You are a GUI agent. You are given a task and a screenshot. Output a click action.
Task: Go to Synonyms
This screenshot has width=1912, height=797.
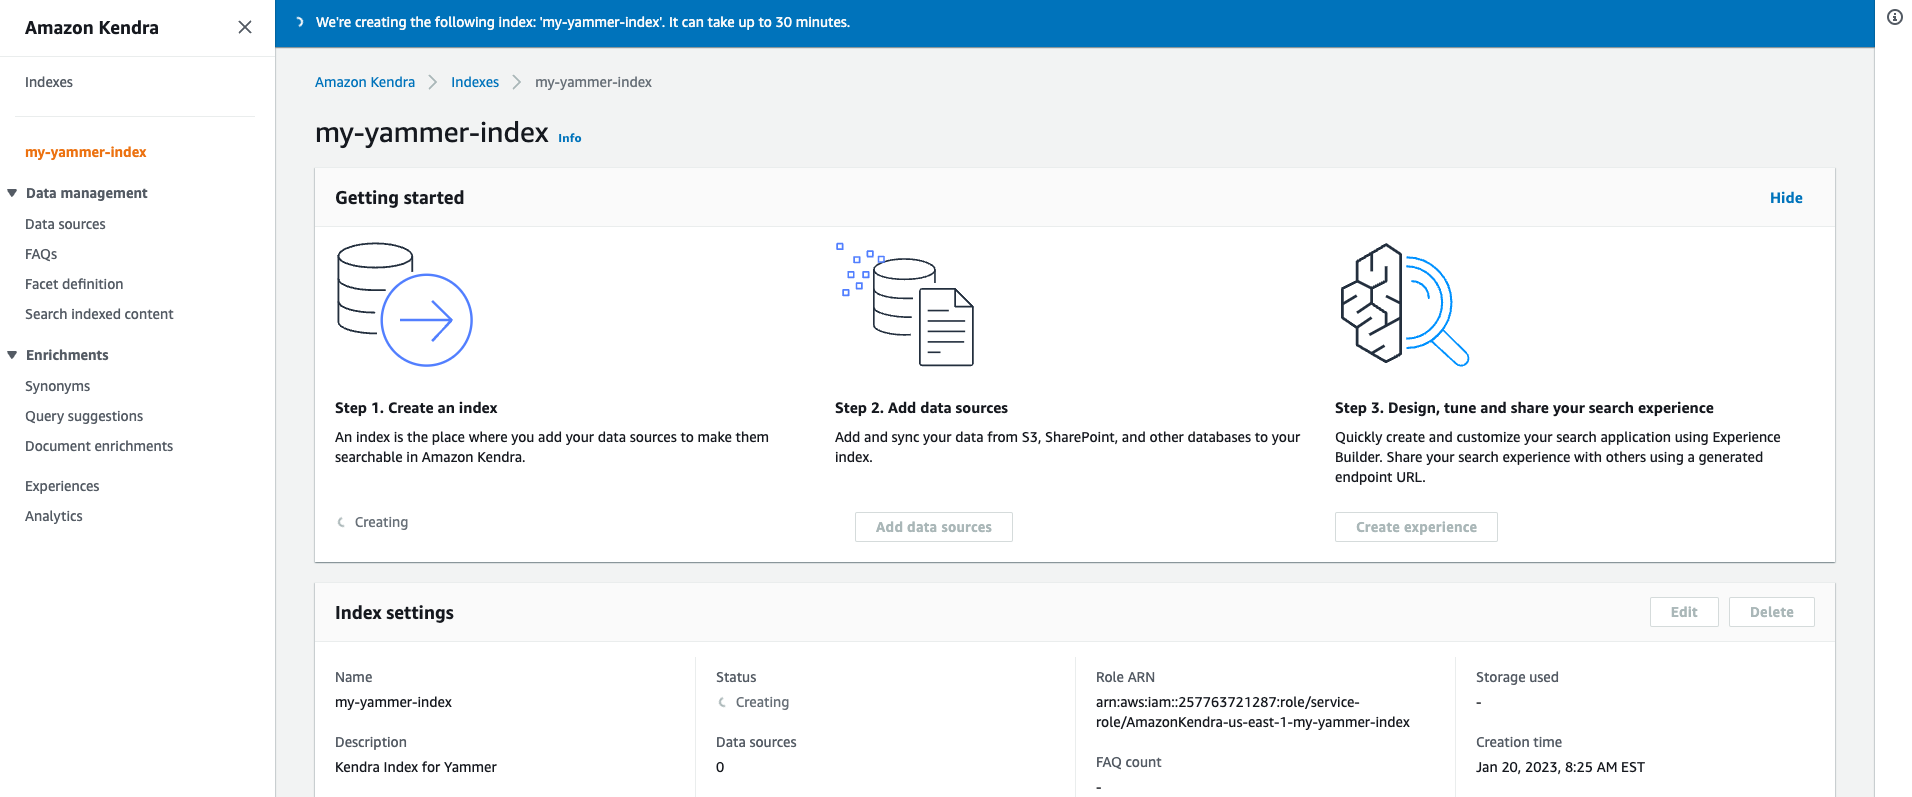(x=57, y=386)
